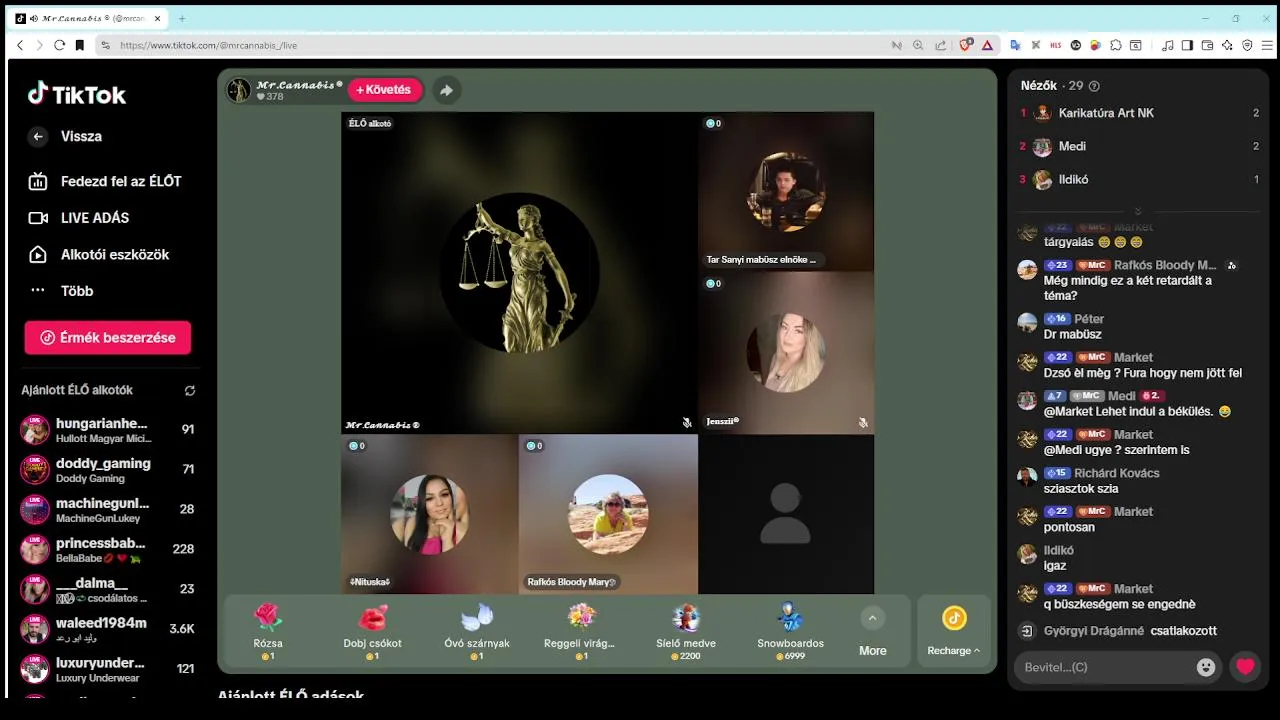
Task: Open the emoji picker in chat
Action: click(x=1206, y=667)
